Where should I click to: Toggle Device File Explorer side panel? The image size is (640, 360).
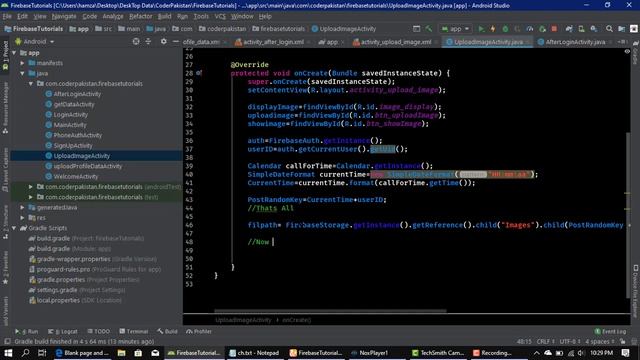coord(636,291)
